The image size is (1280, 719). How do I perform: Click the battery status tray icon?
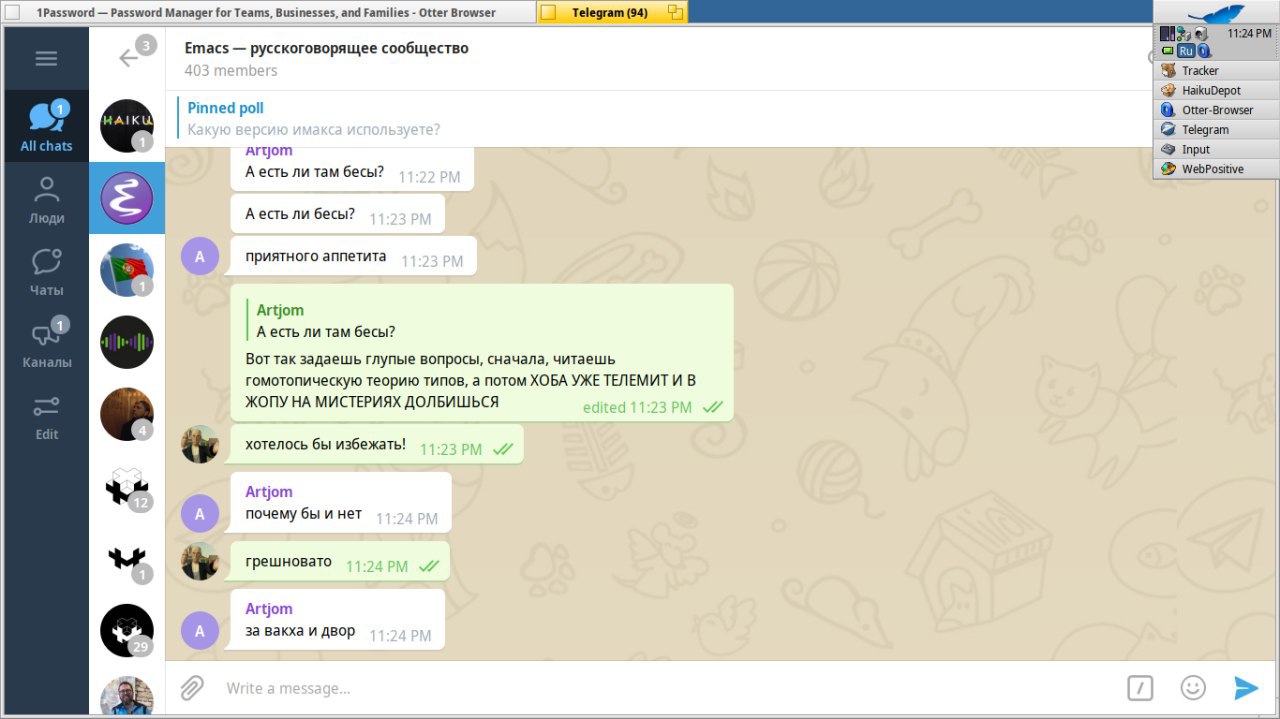(x=1167, y=50)
